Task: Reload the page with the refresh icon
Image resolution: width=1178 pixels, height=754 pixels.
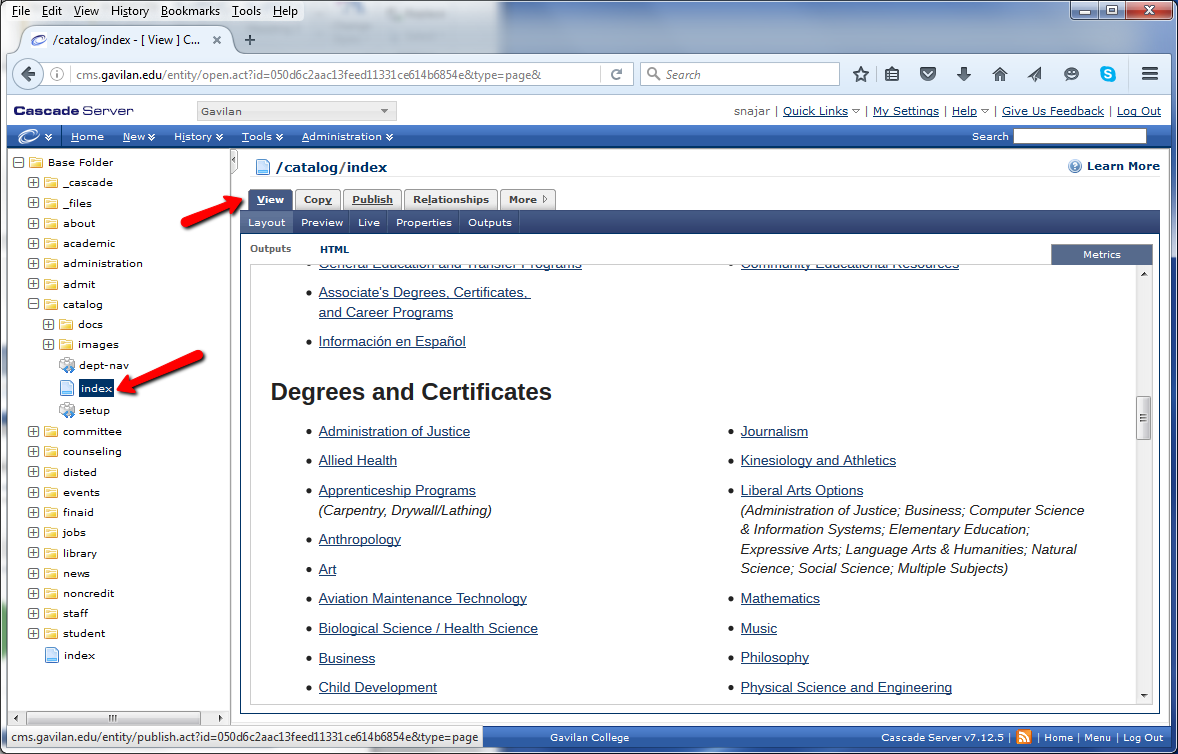Action: click(x=617, y=74)
